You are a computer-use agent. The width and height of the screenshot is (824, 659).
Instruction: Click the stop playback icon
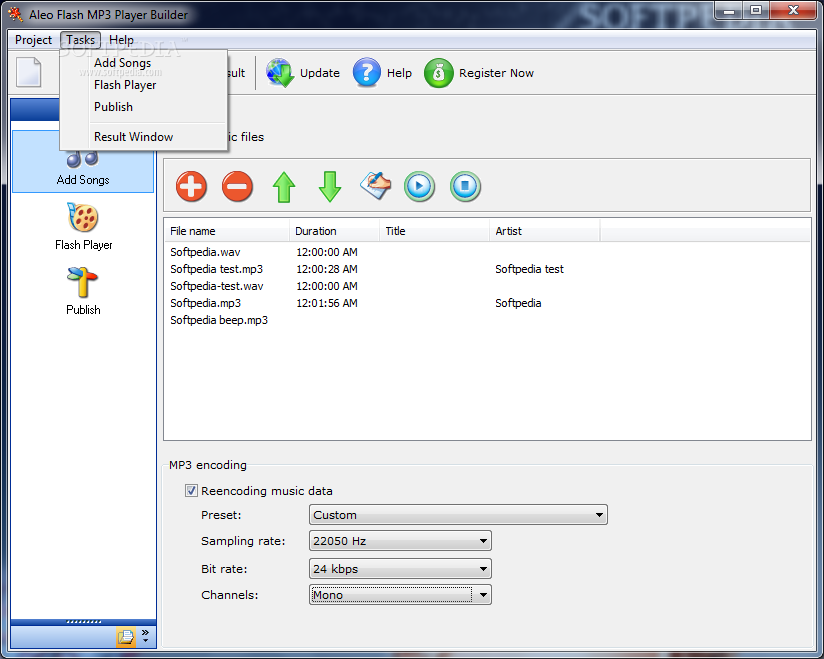coord(465,186)
